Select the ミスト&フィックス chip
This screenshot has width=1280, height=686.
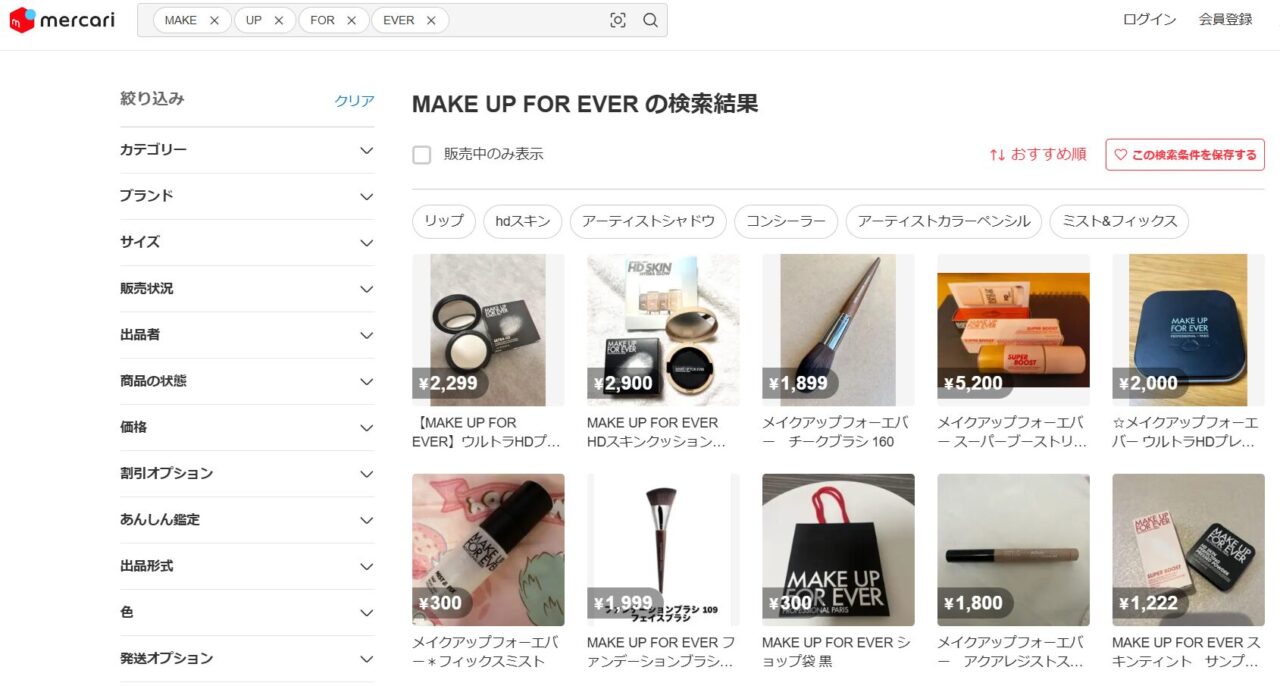tap(1119, 222)
